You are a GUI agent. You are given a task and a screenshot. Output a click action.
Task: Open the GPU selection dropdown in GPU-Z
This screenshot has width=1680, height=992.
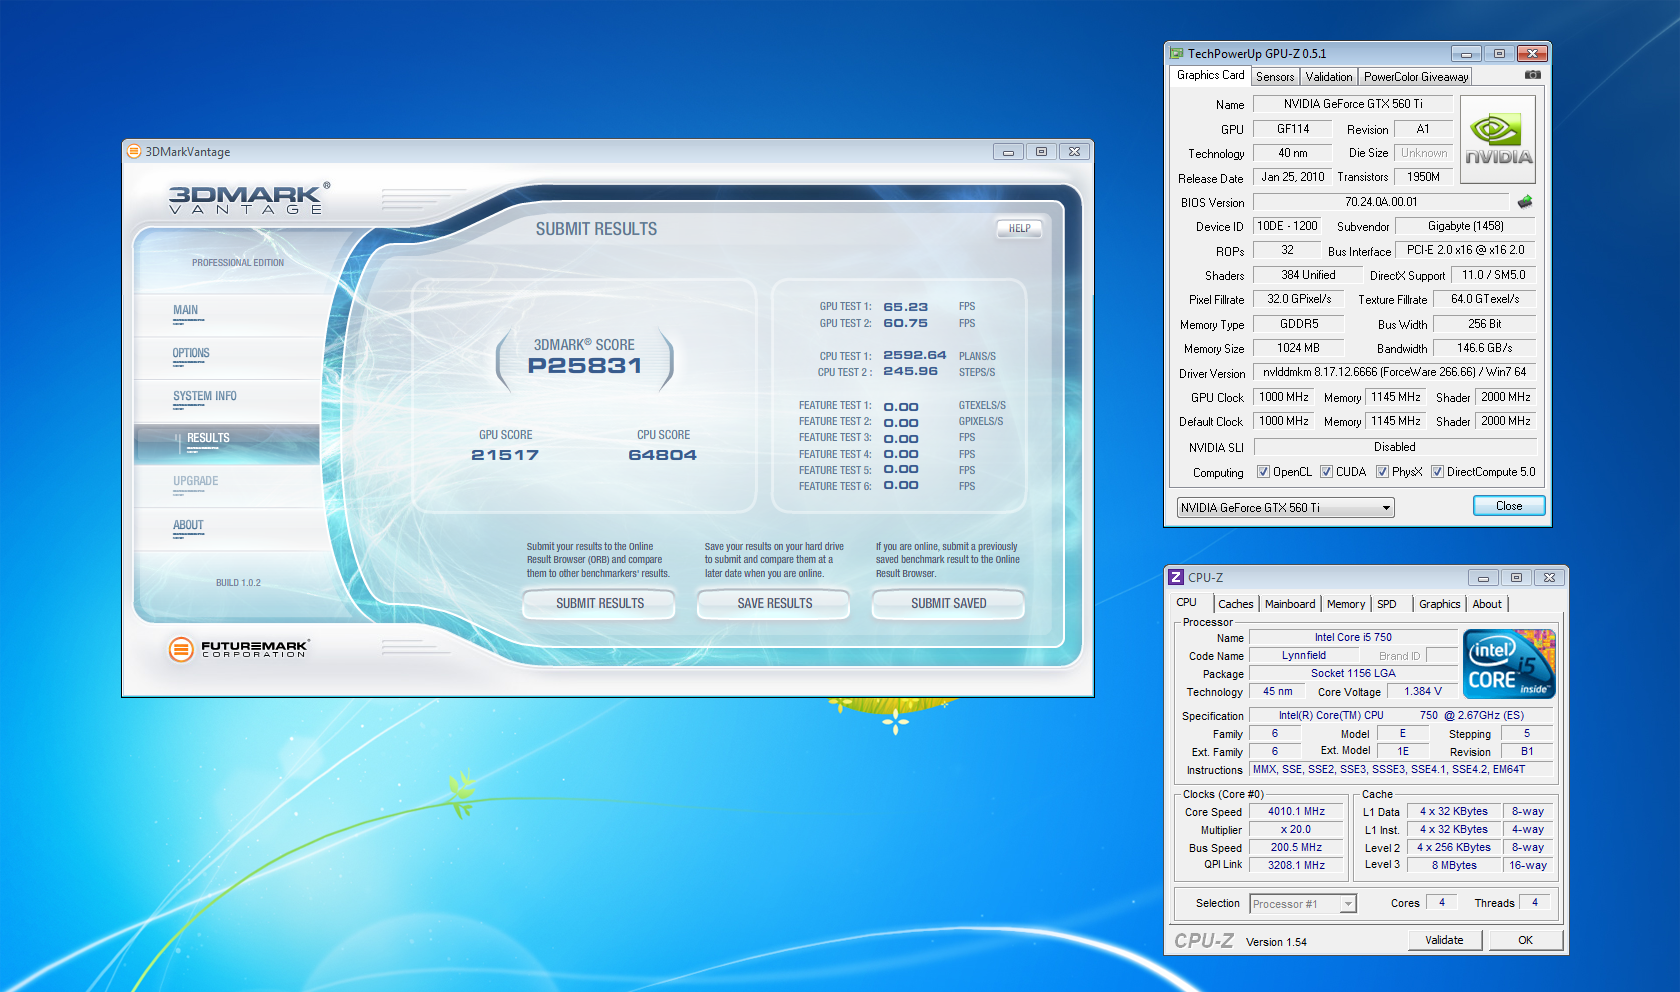[x=1285, y=508]
